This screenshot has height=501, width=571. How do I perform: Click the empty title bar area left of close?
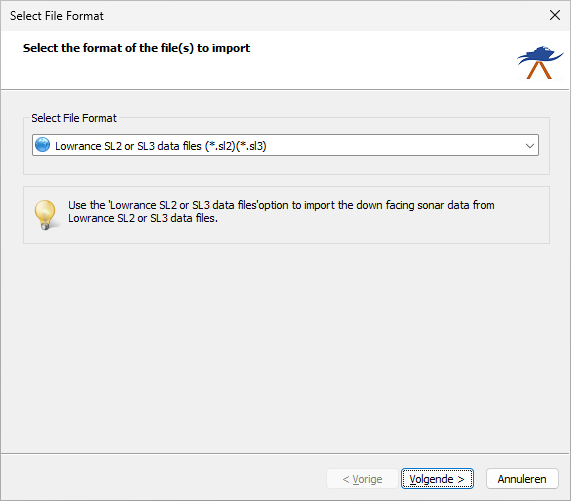[324, 16]
